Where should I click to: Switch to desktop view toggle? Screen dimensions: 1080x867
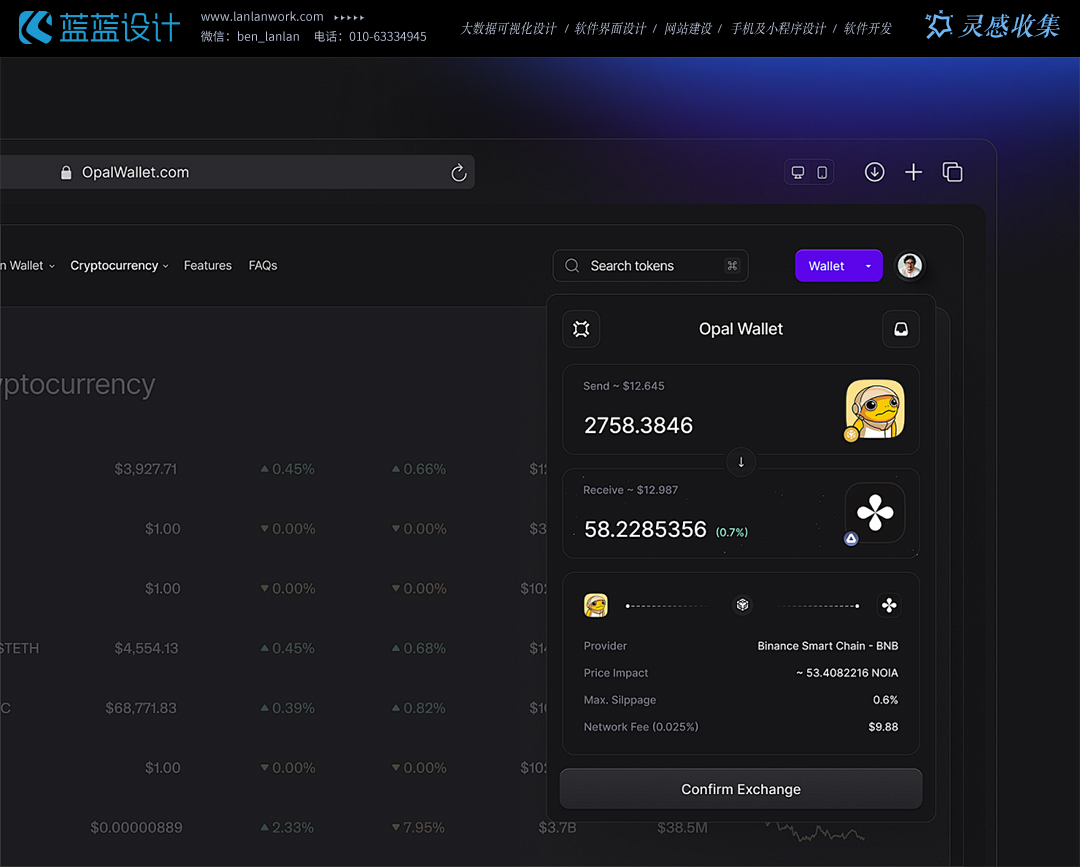(x=798, y=172)
